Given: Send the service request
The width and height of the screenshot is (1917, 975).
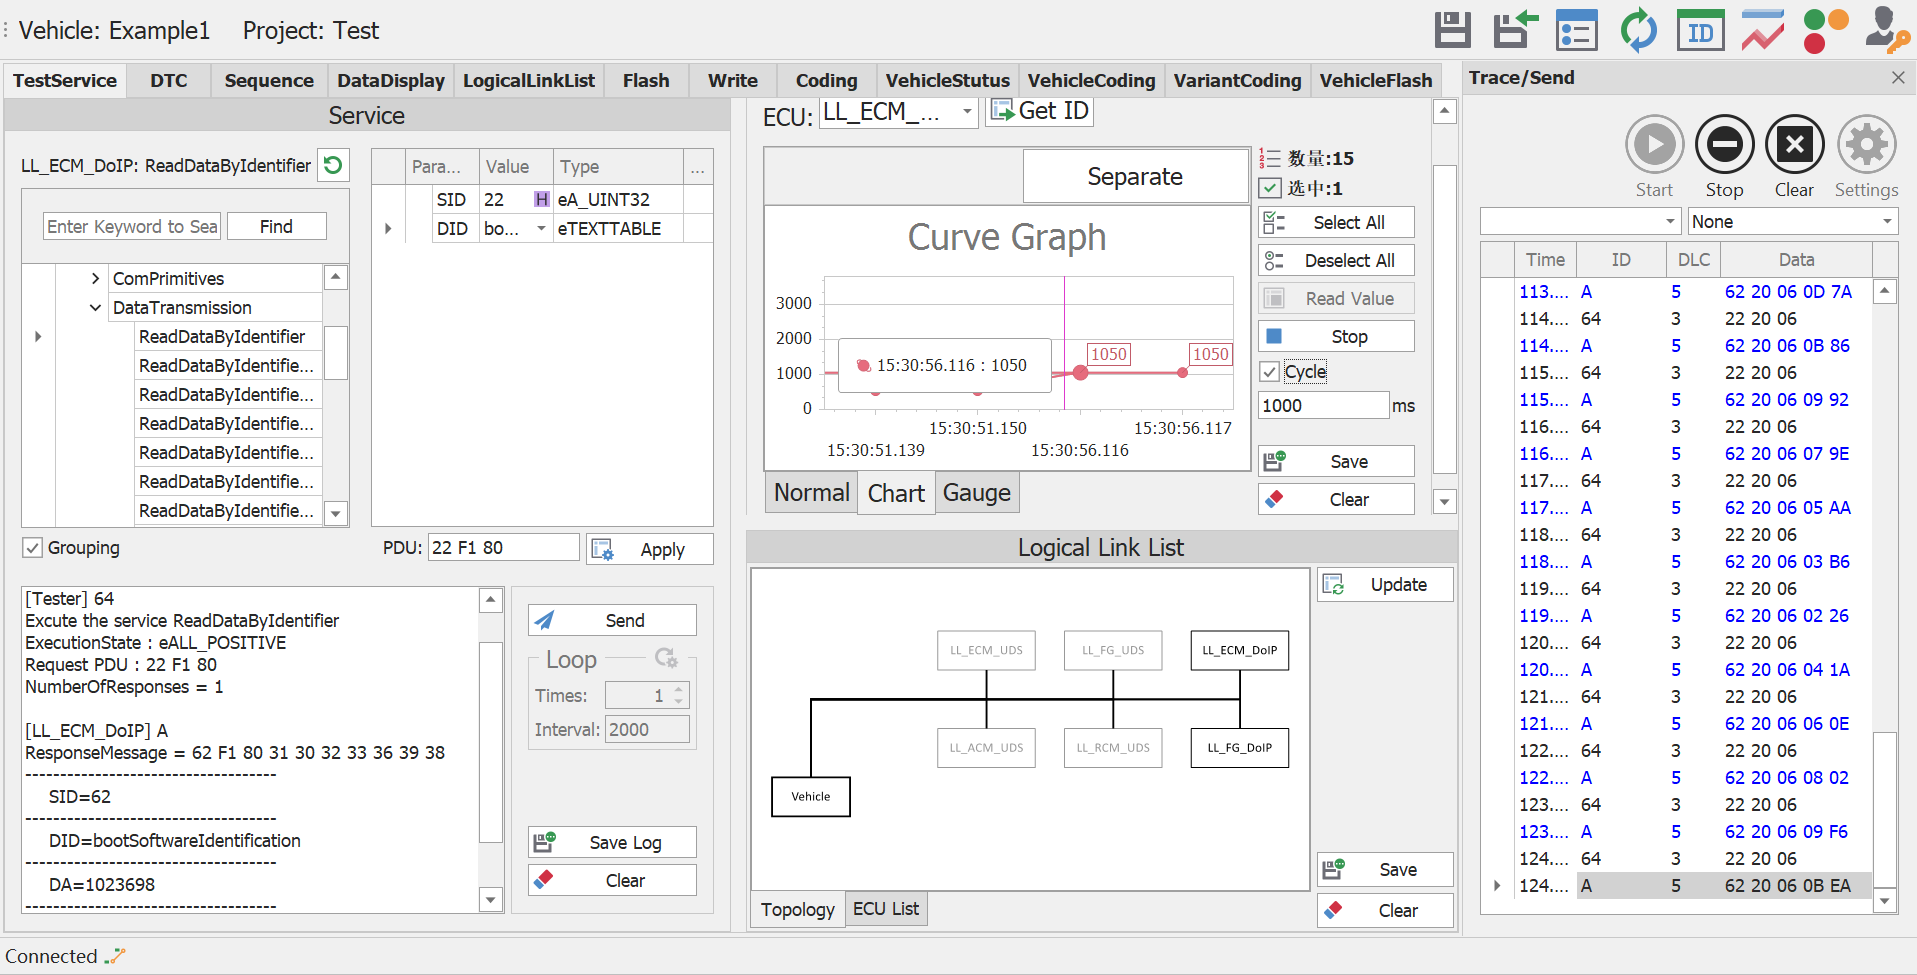Looking at the screenshot, I should [612, 620].
